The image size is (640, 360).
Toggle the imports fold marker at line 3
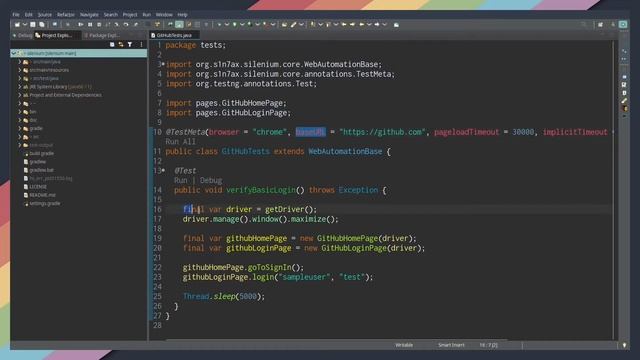(x=163, y=64)
